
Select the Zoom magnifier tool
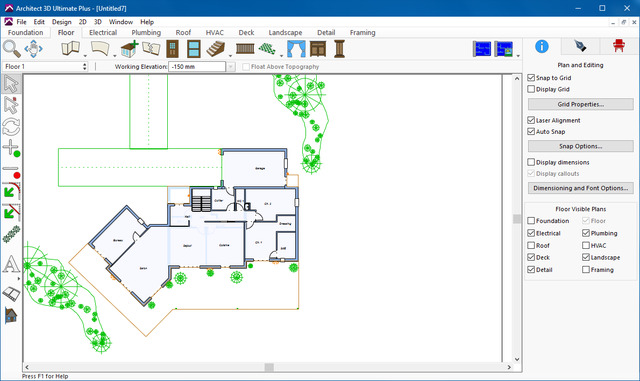(11, 49)
